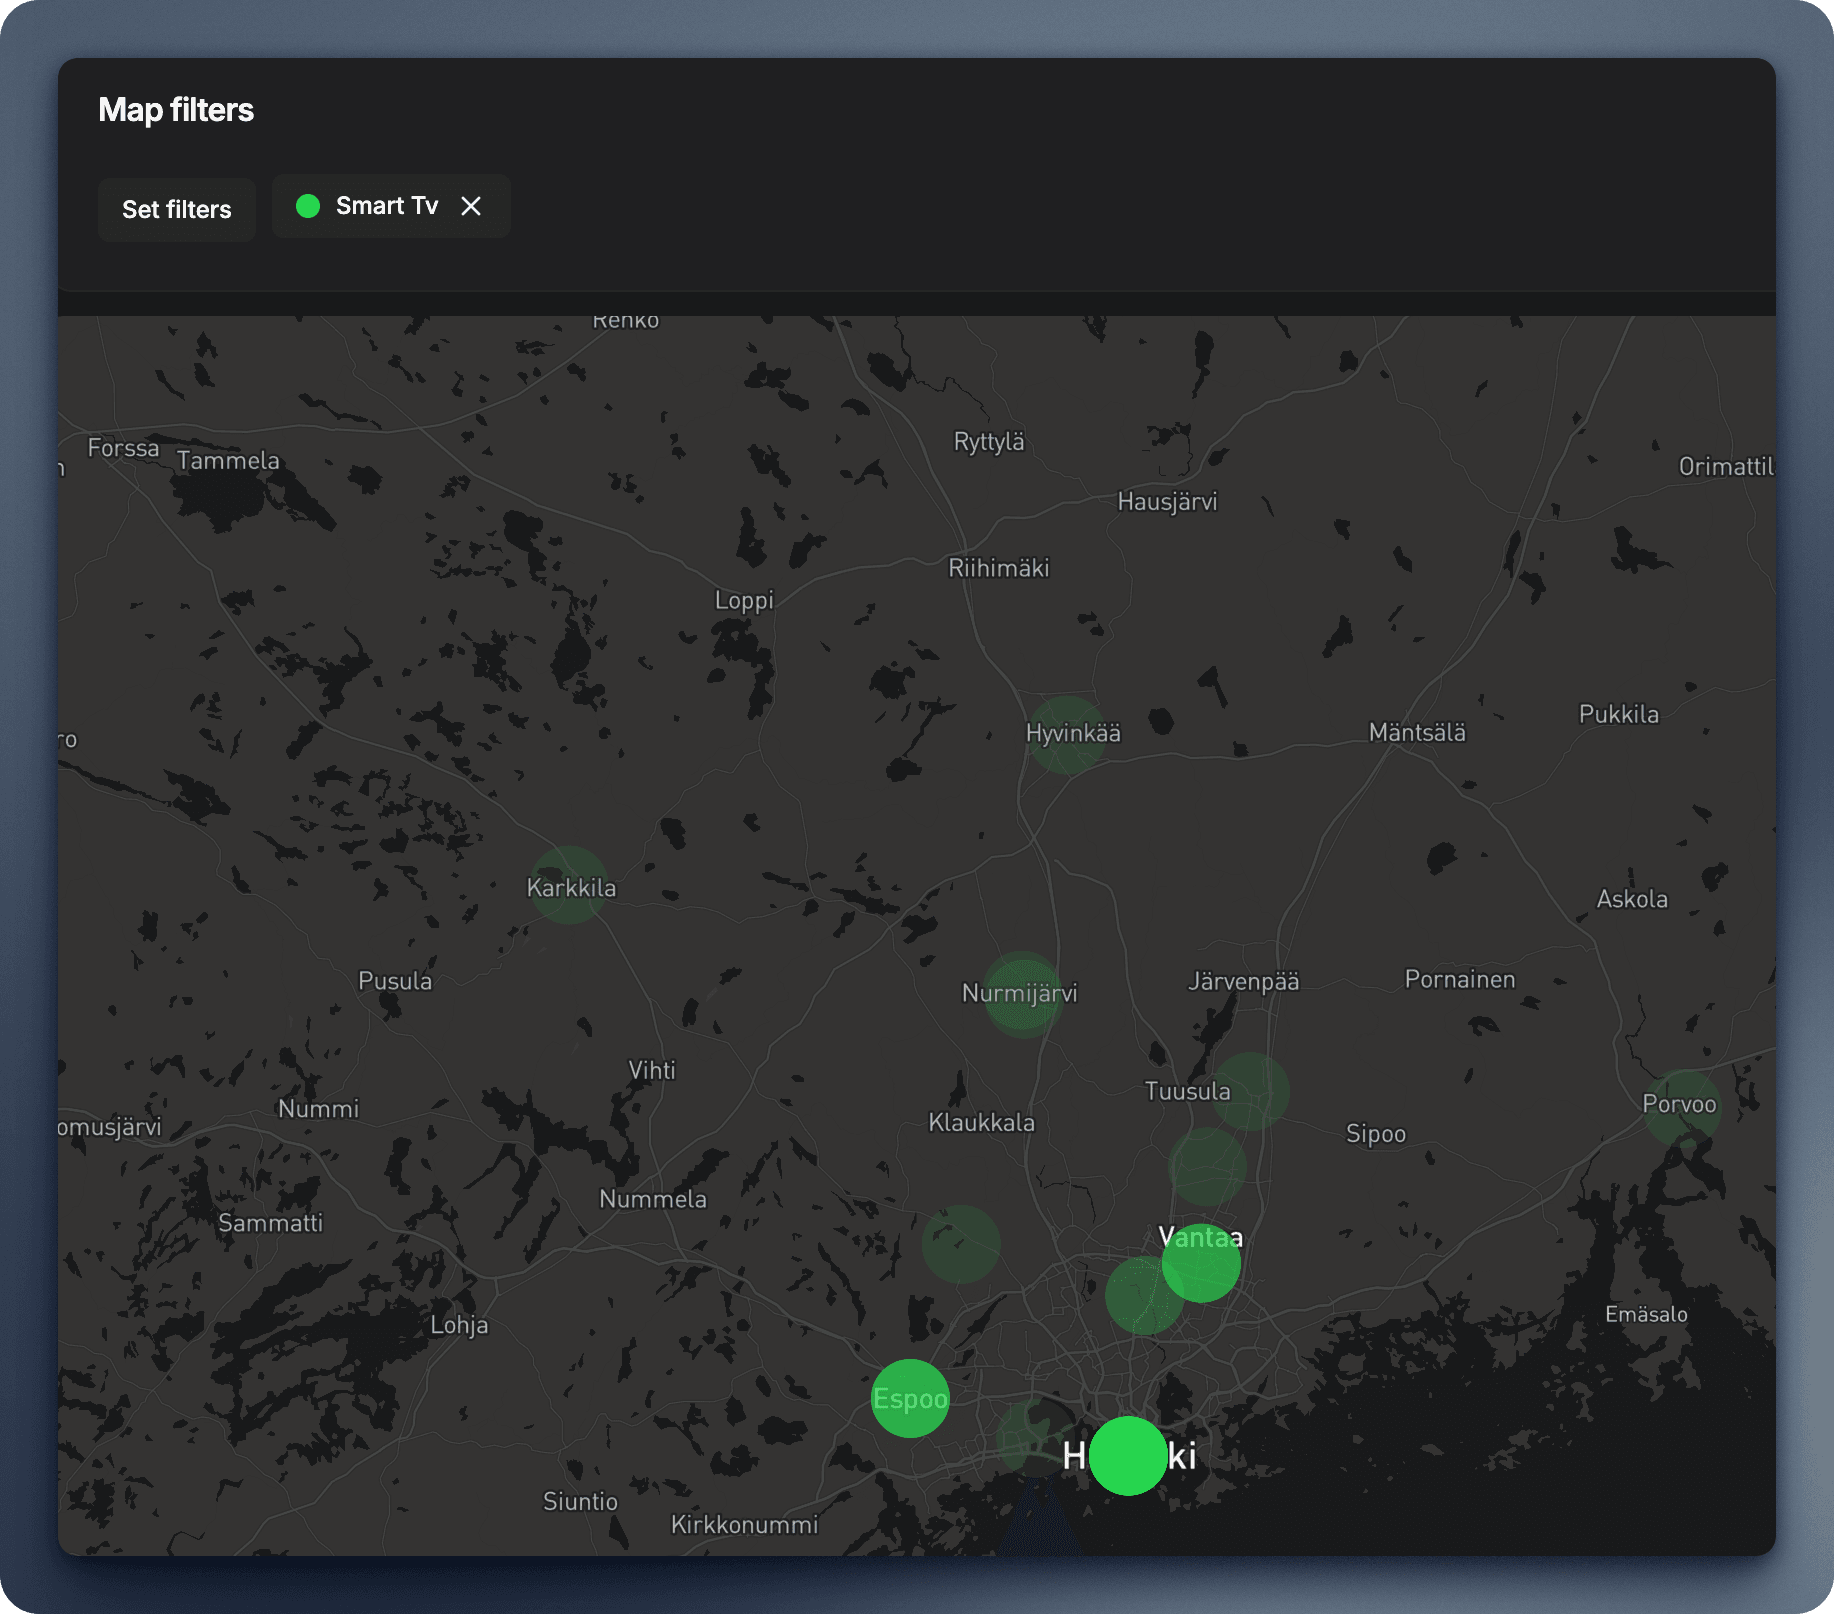Click the faint marker at Porvoo
Viewport: 1834px width, 1614px height.
(x=1682, y=1108)
